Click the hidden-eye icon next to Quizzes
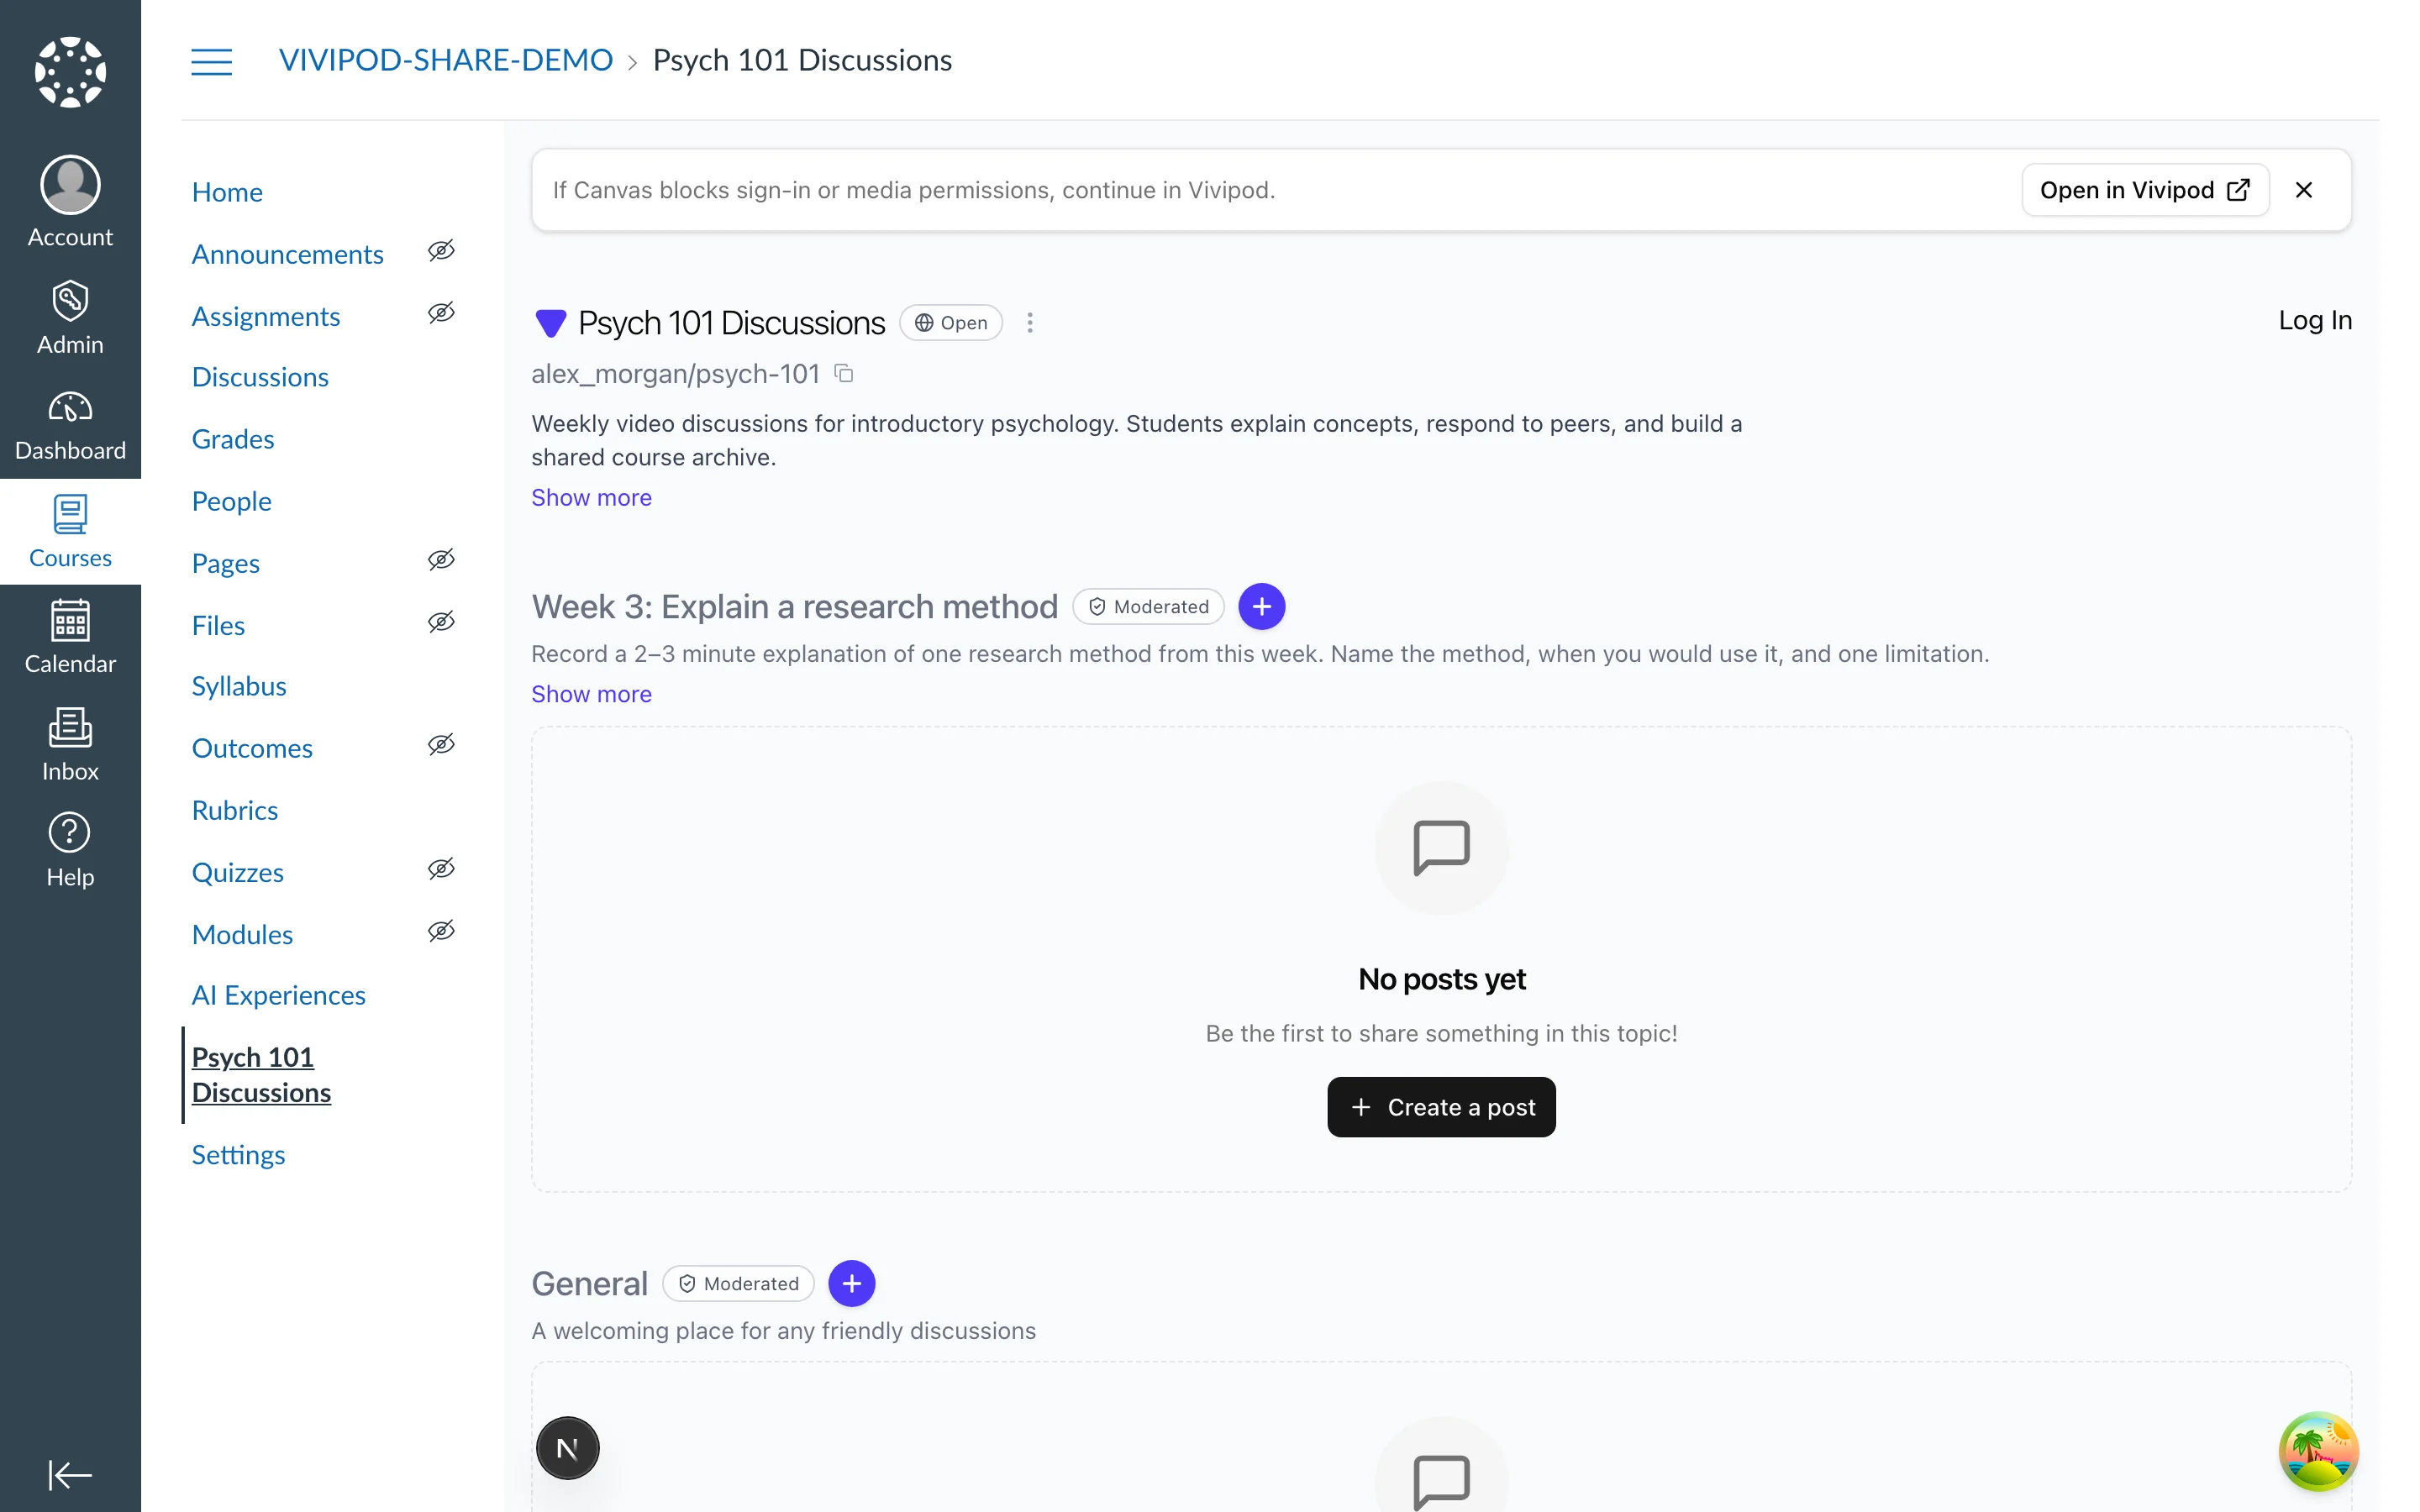 pos(441,869)
